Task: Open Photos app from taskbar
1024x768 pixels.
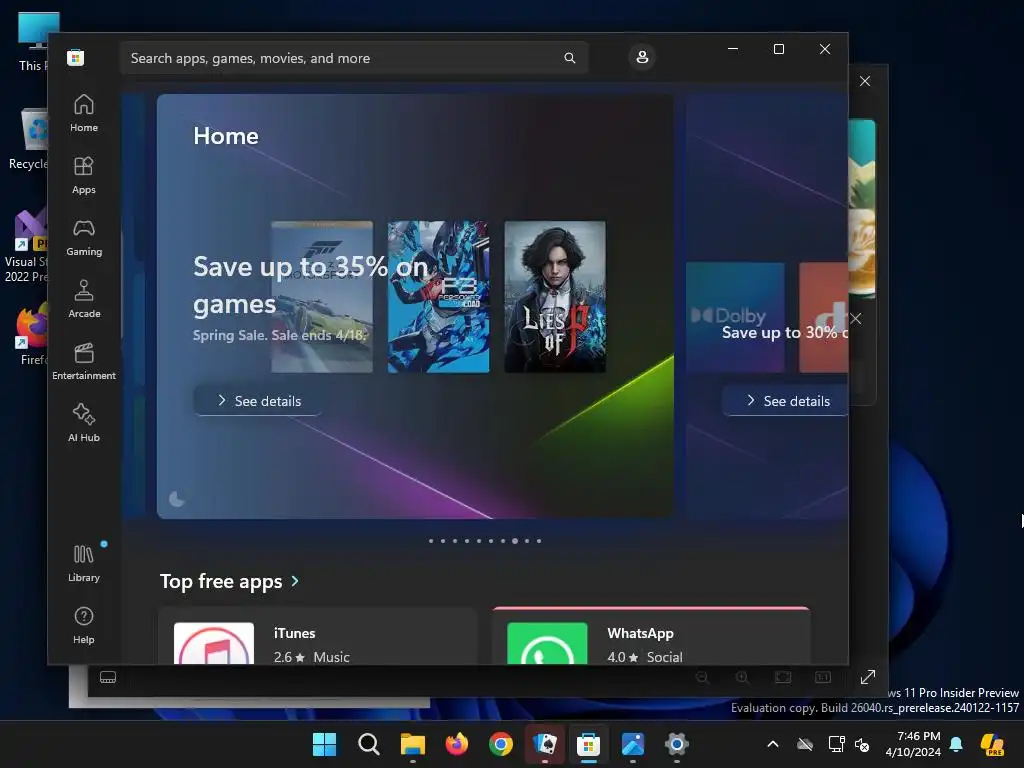Action: 633,744
